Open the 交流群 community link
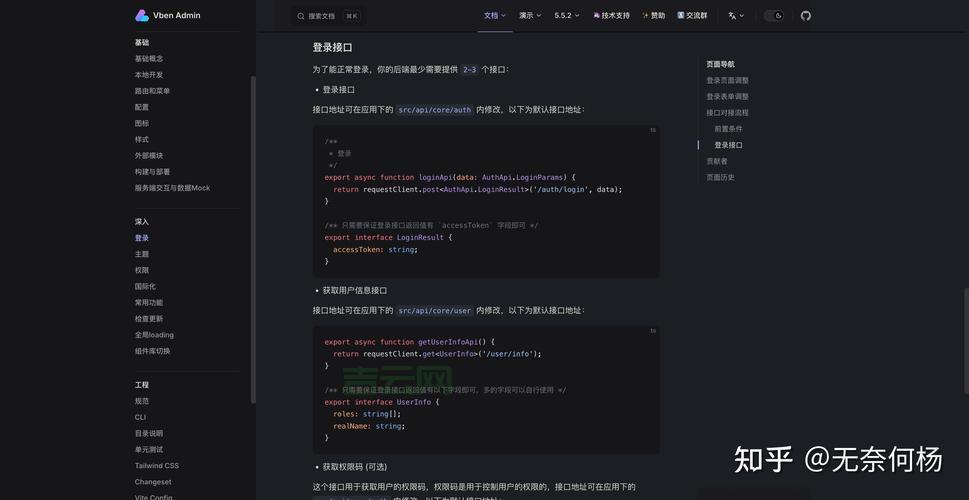Screen dimensions: 969x500 click(x=692, y=15)
